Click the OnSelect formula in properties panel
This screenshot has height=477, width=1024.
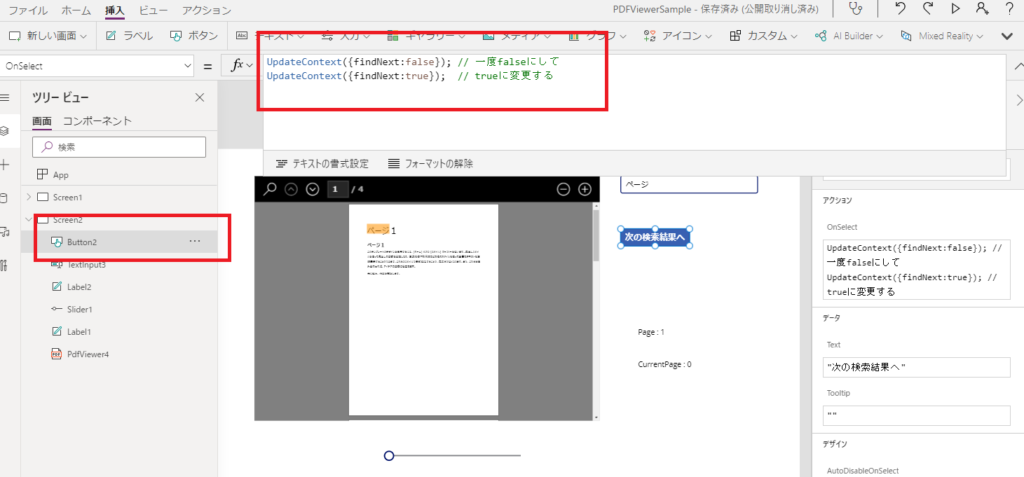tap(917, 269)
